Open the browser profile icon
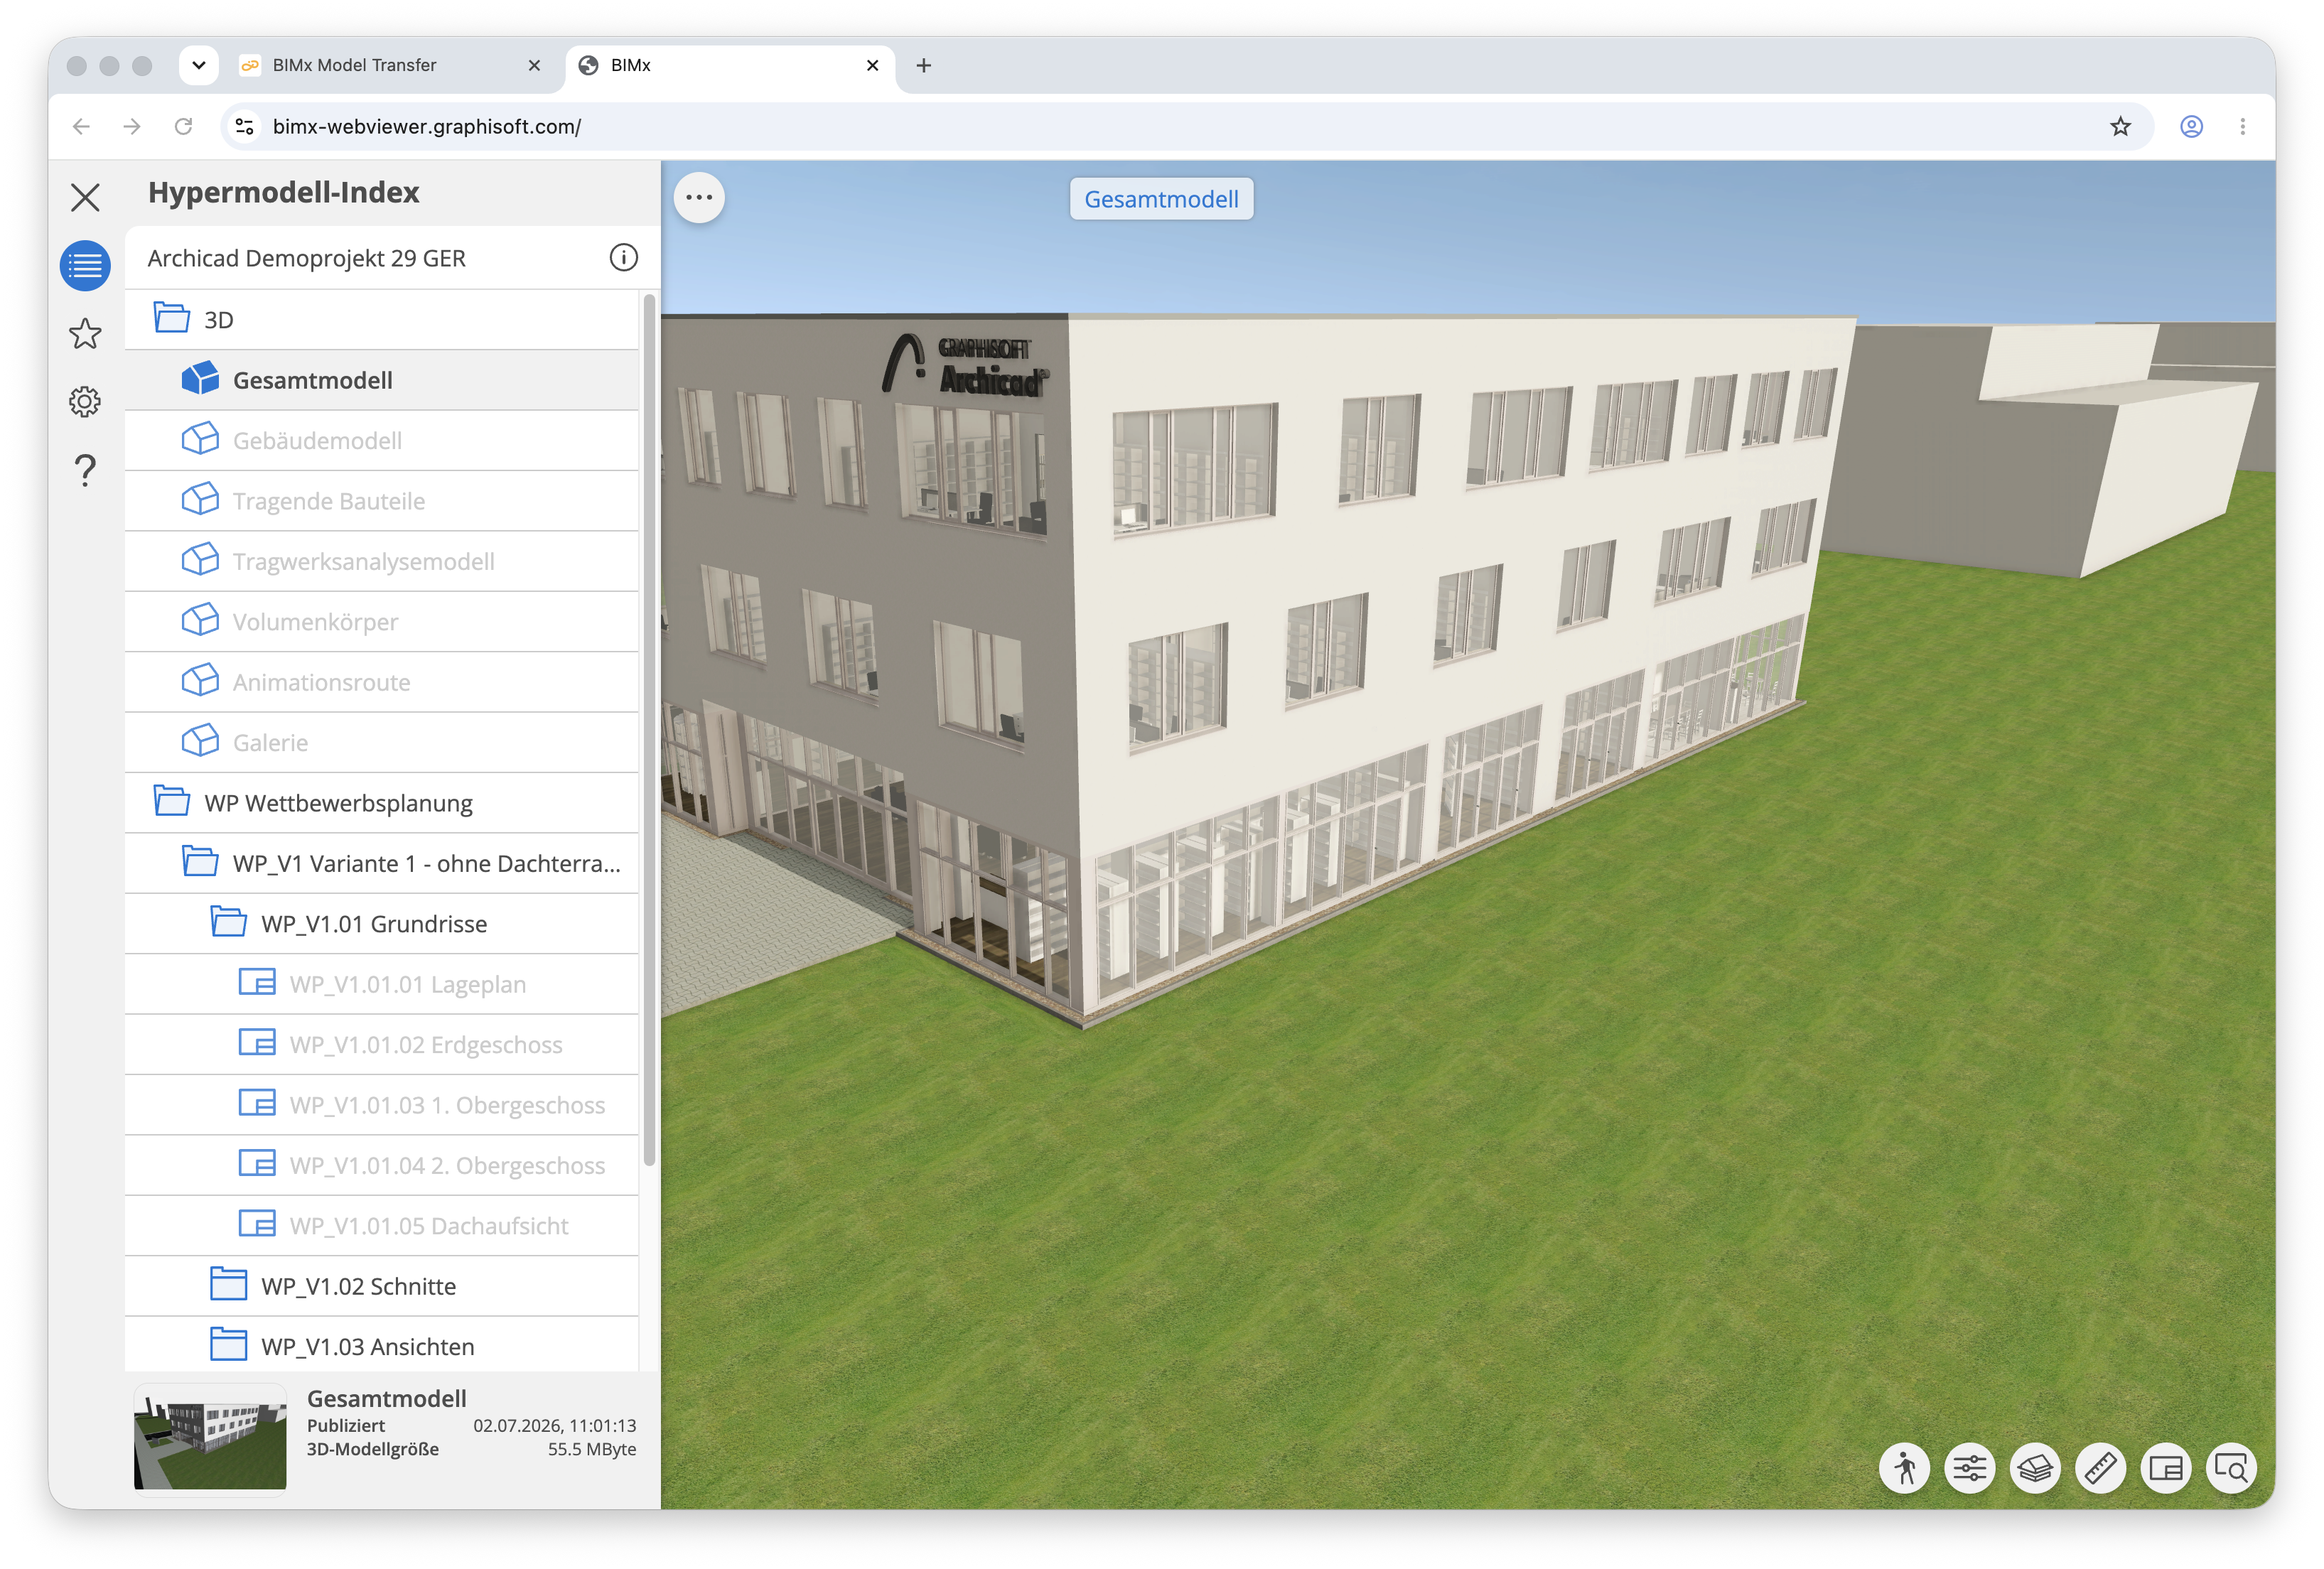 2191,126
